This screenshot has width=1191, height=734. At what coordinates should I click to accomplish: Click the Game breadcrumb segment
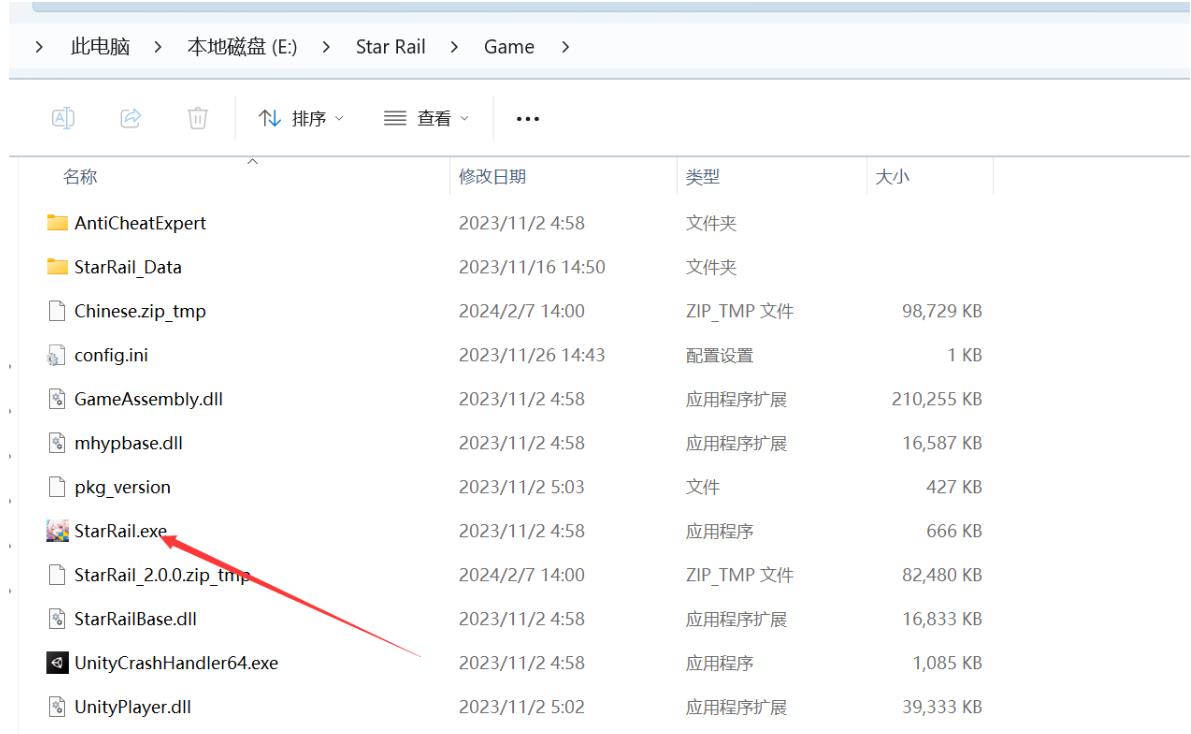tap(509, 47)
